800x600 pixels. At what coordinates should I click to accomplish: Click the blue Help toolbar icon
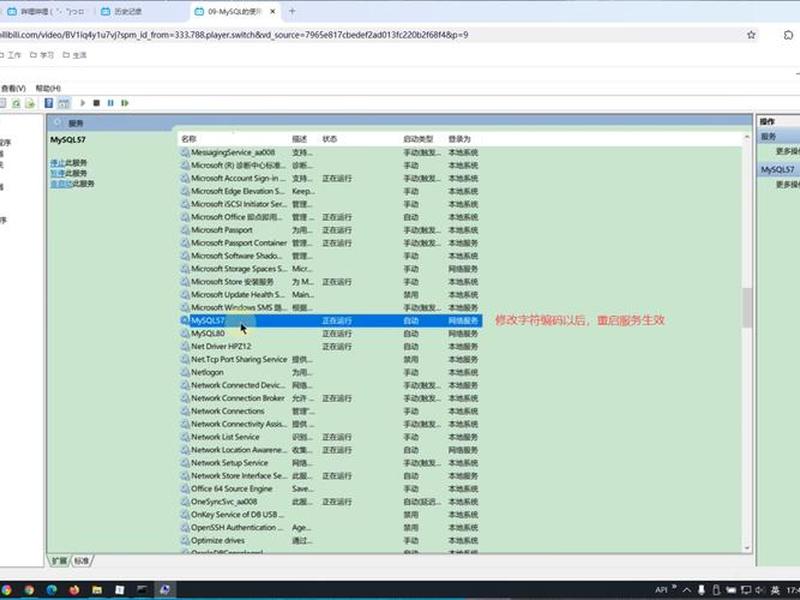[49, 103]
